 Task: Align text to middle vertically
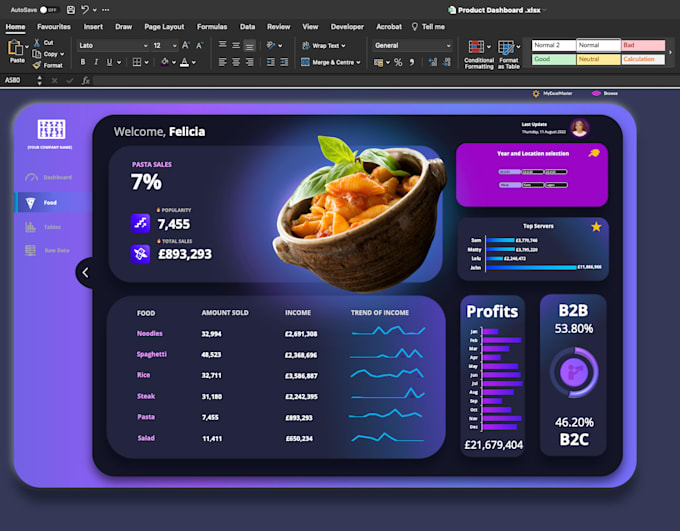(x=236, y=45)
